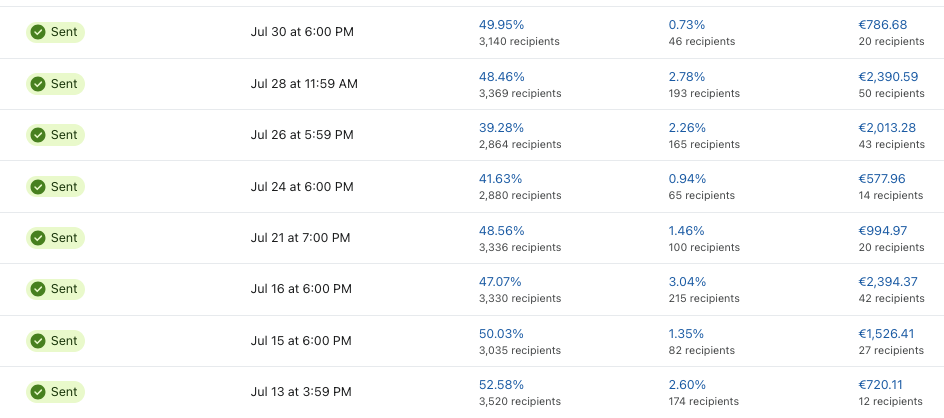Open the €720.11 revenue link

coord(881,384)
